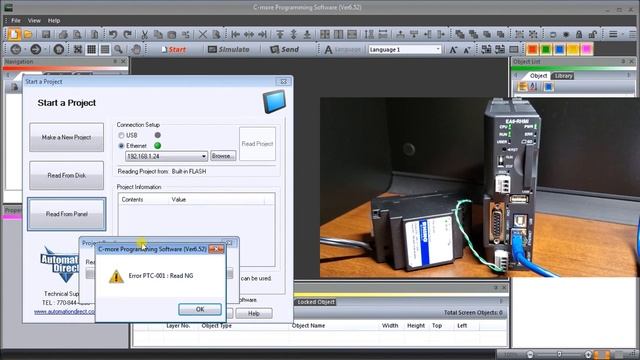This screenshot has width=640, height=360.
Task: Pick the red color swatch
Action: coord(532,49)
